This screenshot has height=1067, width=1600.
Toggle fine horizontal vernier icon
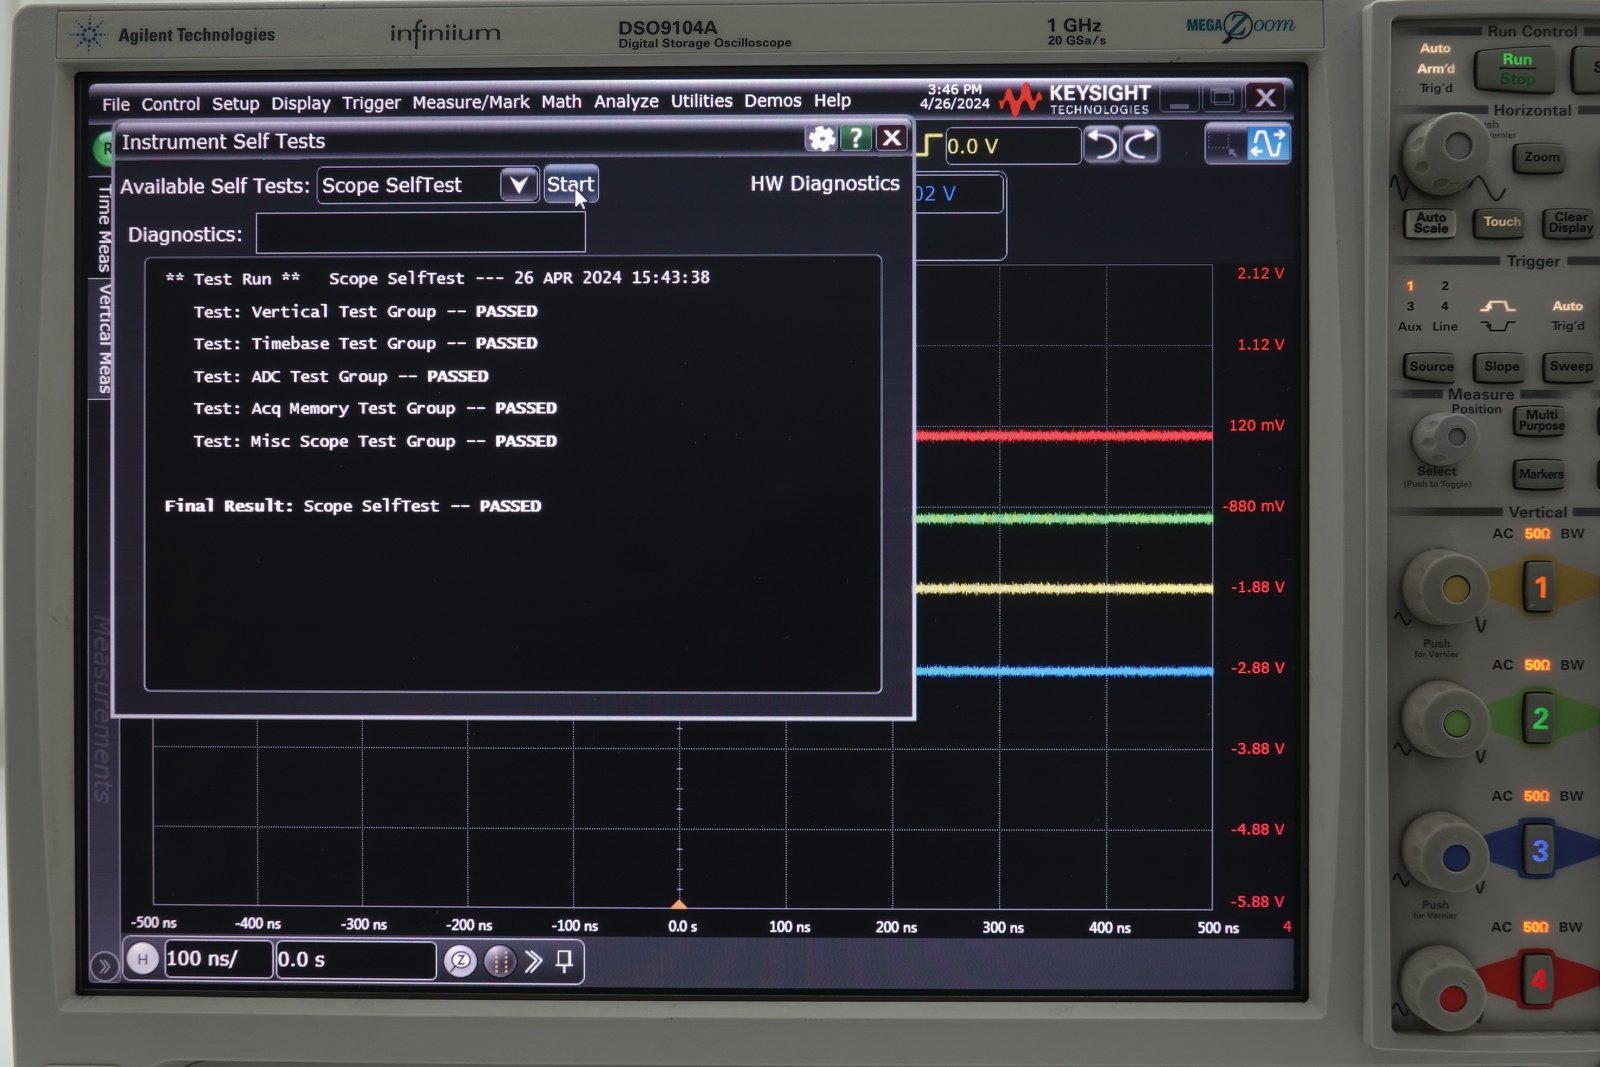click(500, 962)
